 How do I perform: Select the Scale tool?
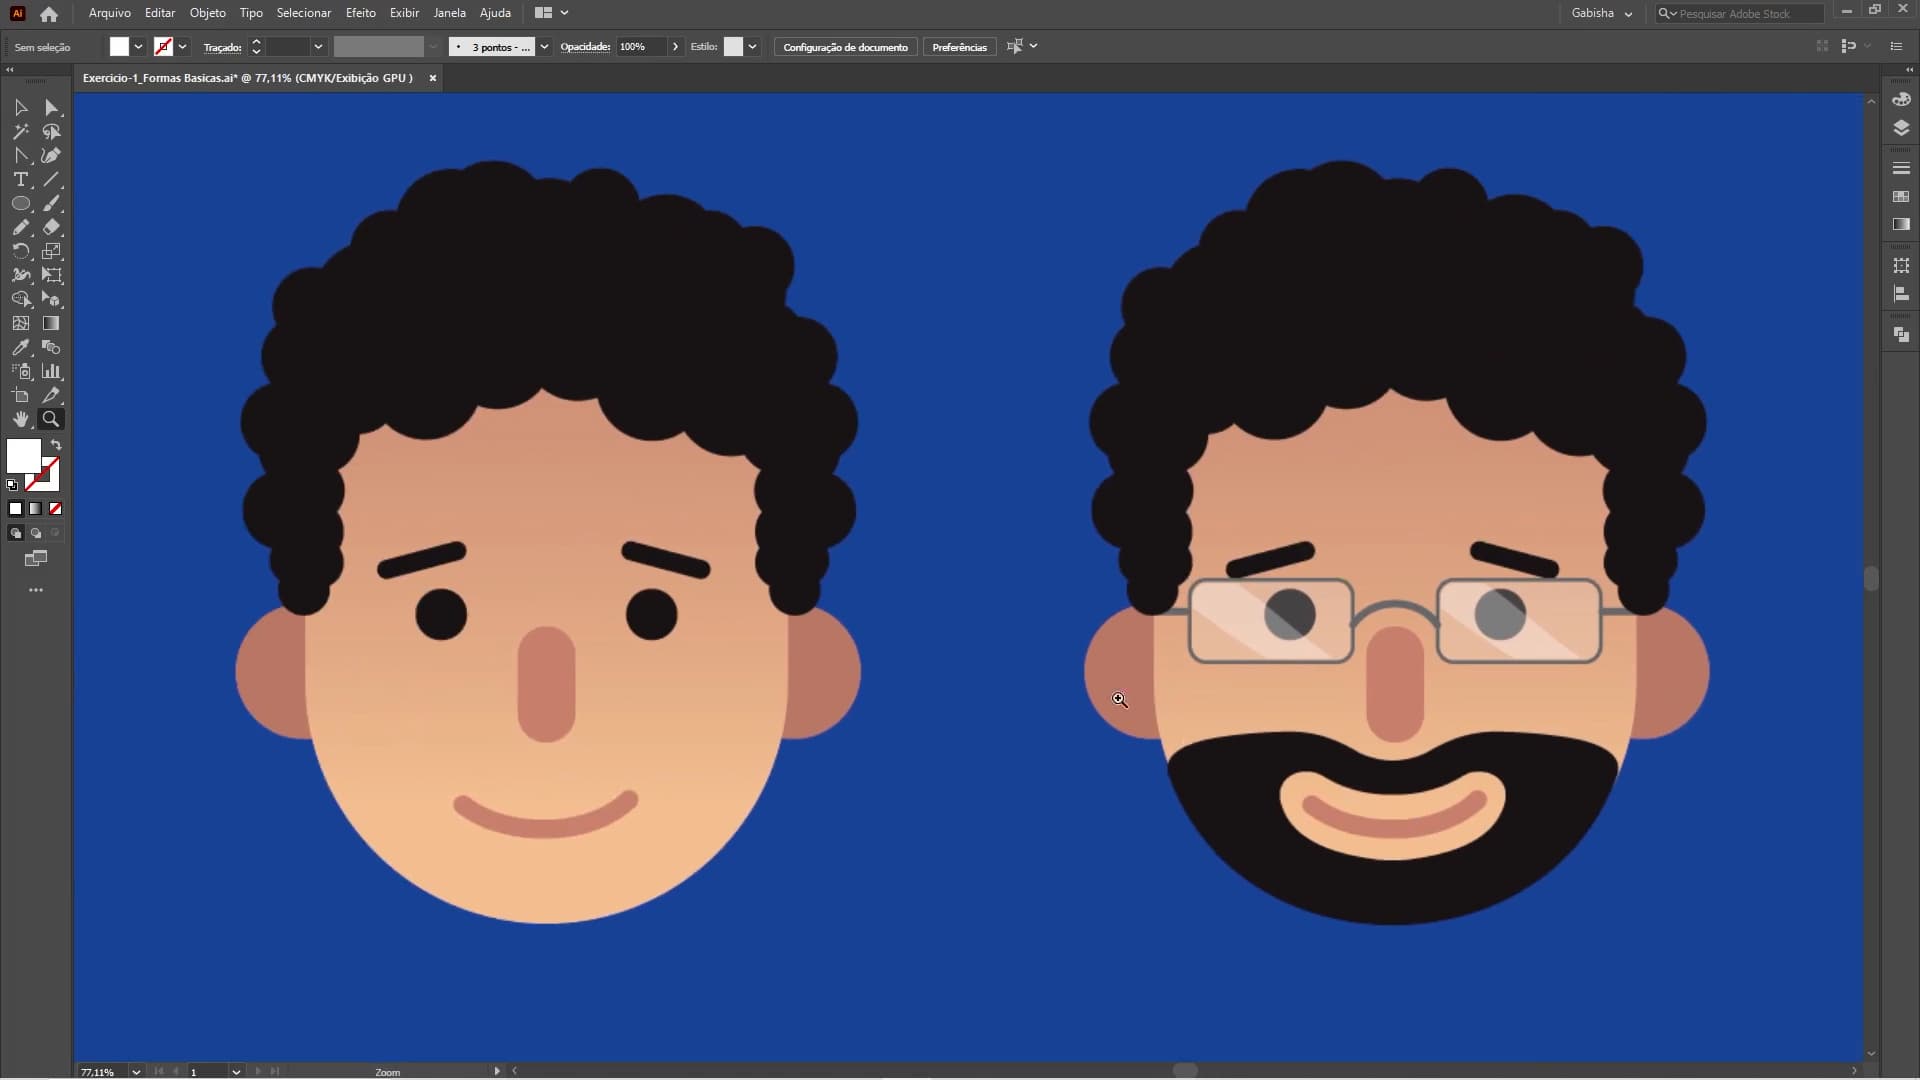(51, 251)
